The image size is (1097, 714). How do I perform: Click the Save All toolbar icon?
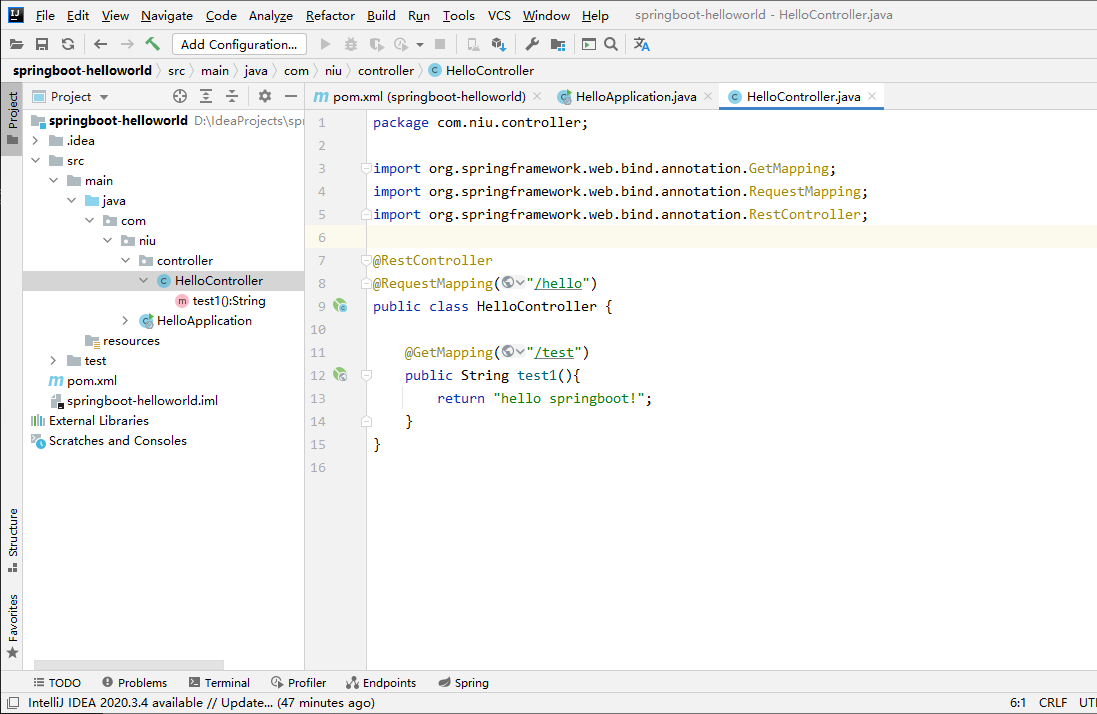click(42, 44)
